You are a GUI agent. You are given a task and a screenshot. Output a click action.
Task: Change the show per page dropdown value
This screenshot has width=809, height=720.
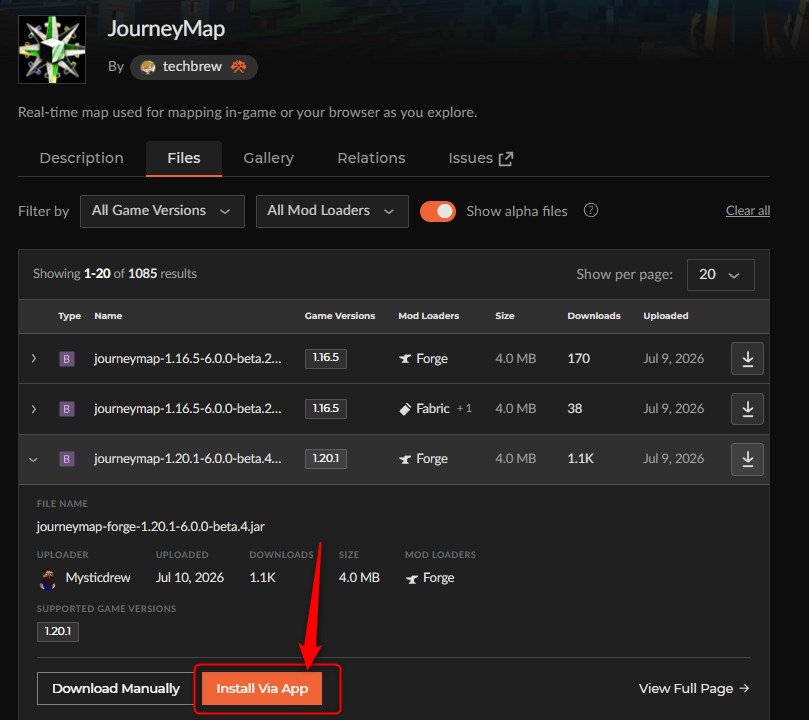point(720,274)
